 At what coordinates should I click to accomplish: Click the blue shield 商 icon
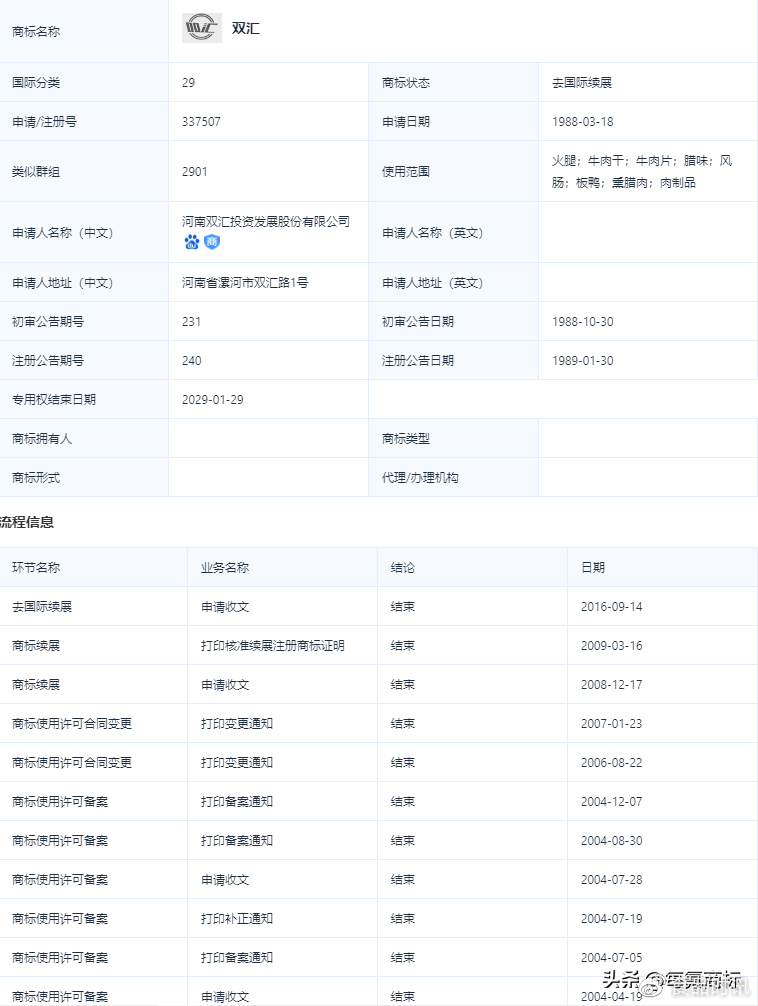pos(212,242)
